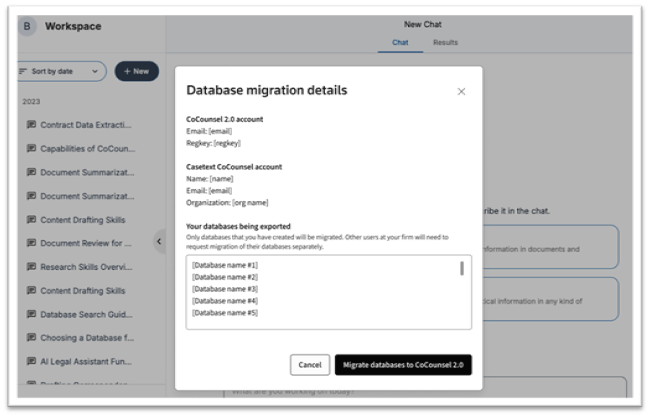650x417 pixels.
Task: Click the chat icon beside Document Review for
Action: pyautogui.click(x=31, y=244)
